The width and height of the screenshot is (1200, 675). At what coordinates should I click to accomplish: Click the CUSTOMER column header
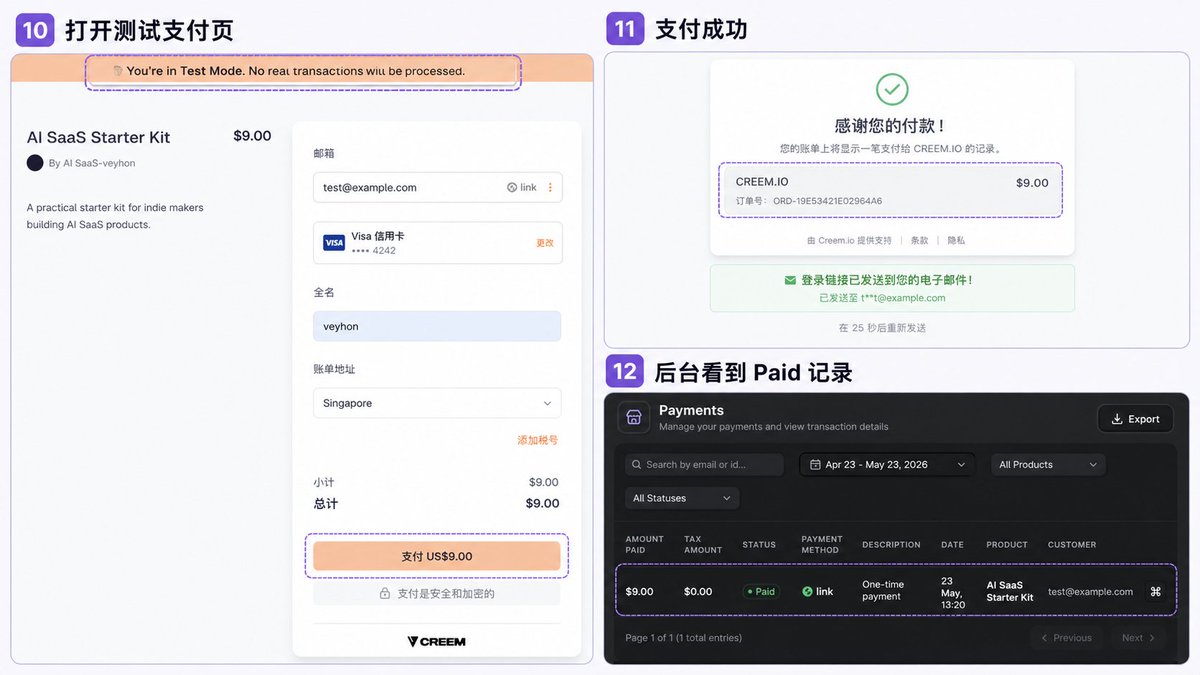[x=1072, y=545]
